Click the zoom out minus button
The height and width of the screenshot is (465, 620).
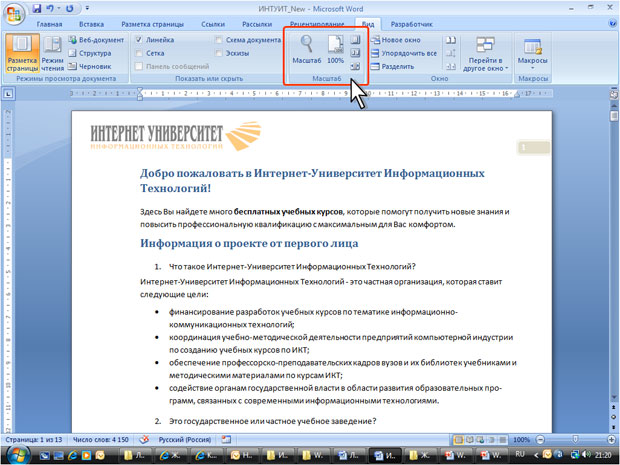[x=541, y=440]
